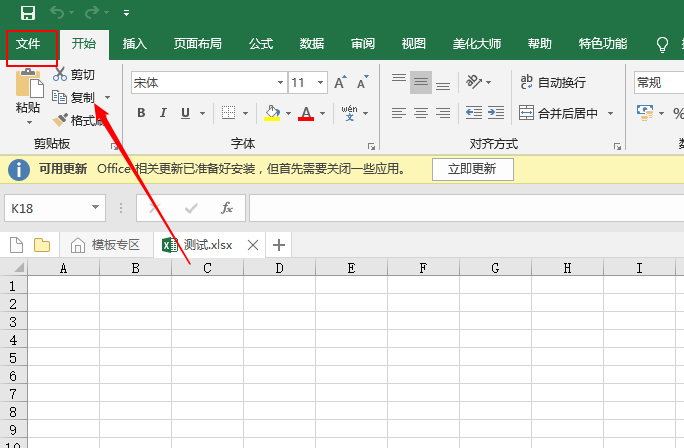The height and width of the screenshot is (448, 684).
Task: Toggle Underline formatting
Action: click(x=185, y=113)
